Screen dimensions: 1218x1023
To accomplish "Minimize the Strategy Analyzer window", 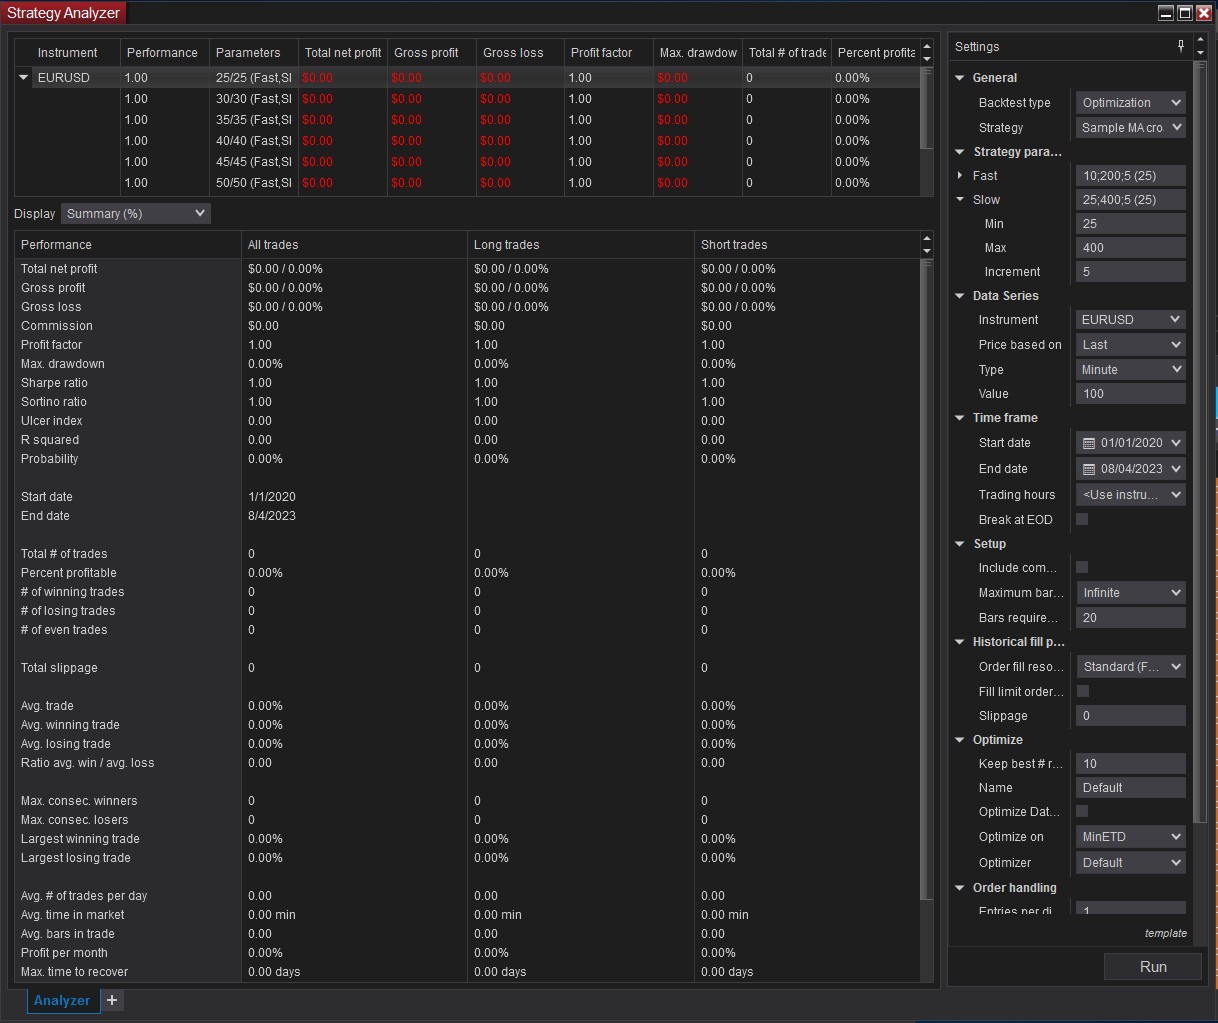I will point(1166,13).
